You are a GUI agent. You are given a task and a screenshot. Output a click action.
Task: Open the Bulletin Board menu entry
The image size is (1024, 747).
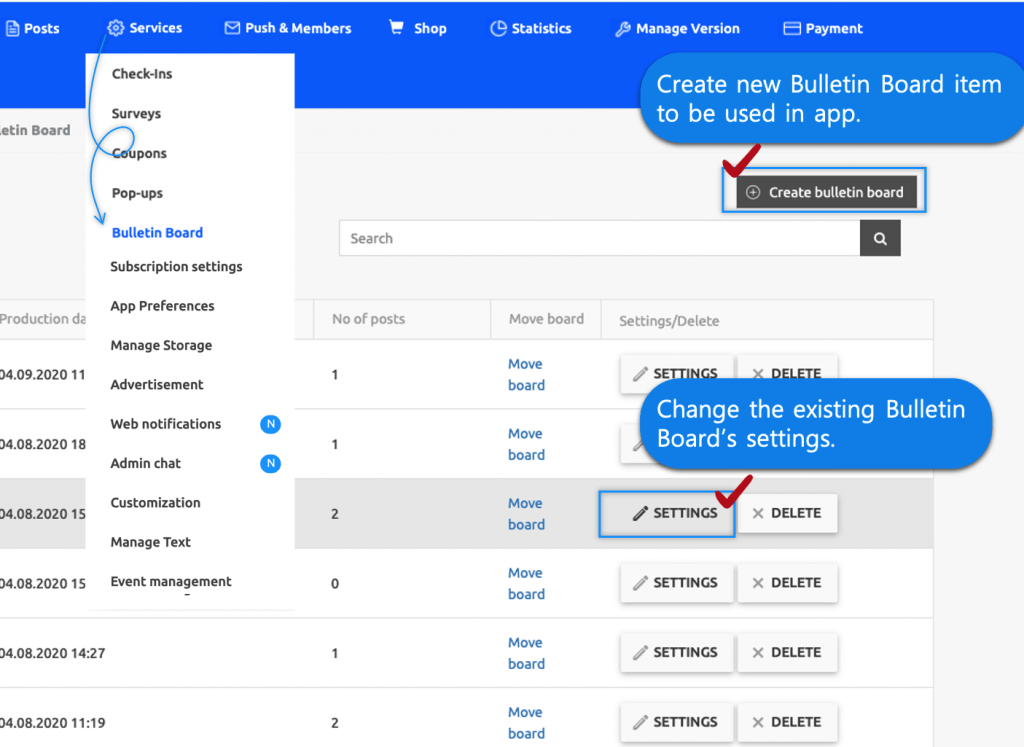tap(156, 232)
